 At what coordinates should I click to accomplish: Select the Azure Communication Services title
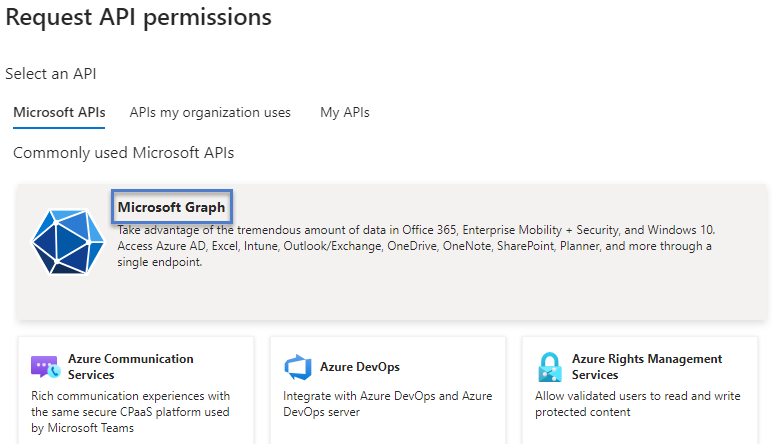pyautogui.click(x=130, y=366)
